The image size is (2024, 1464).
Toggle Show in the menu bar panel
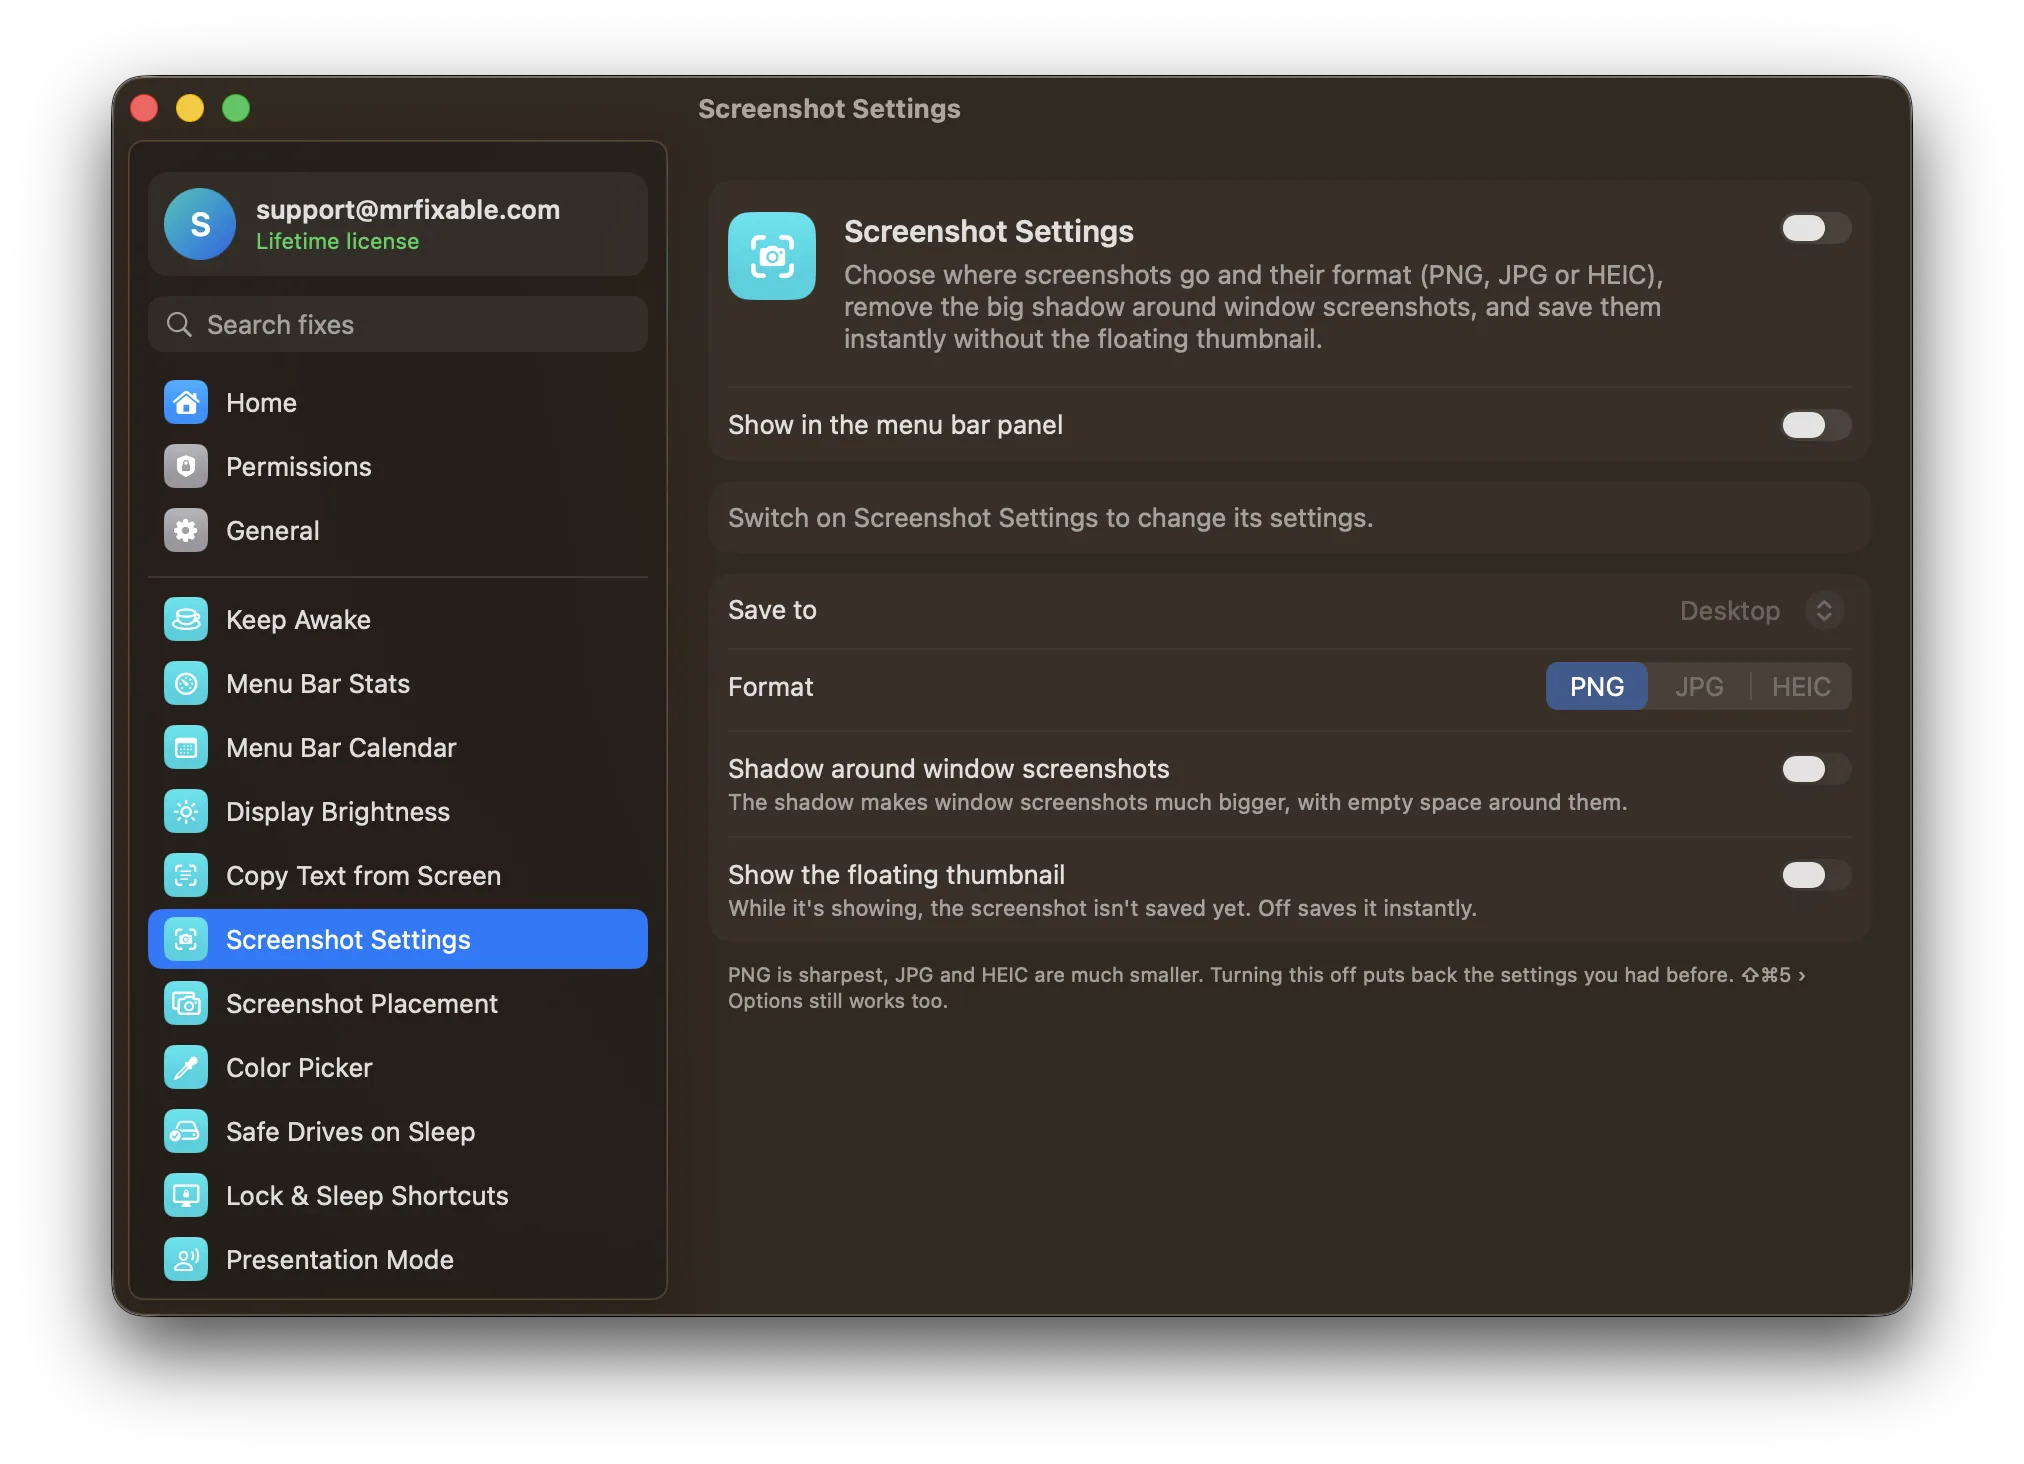pyautogui.click(x=1816, y=425)
